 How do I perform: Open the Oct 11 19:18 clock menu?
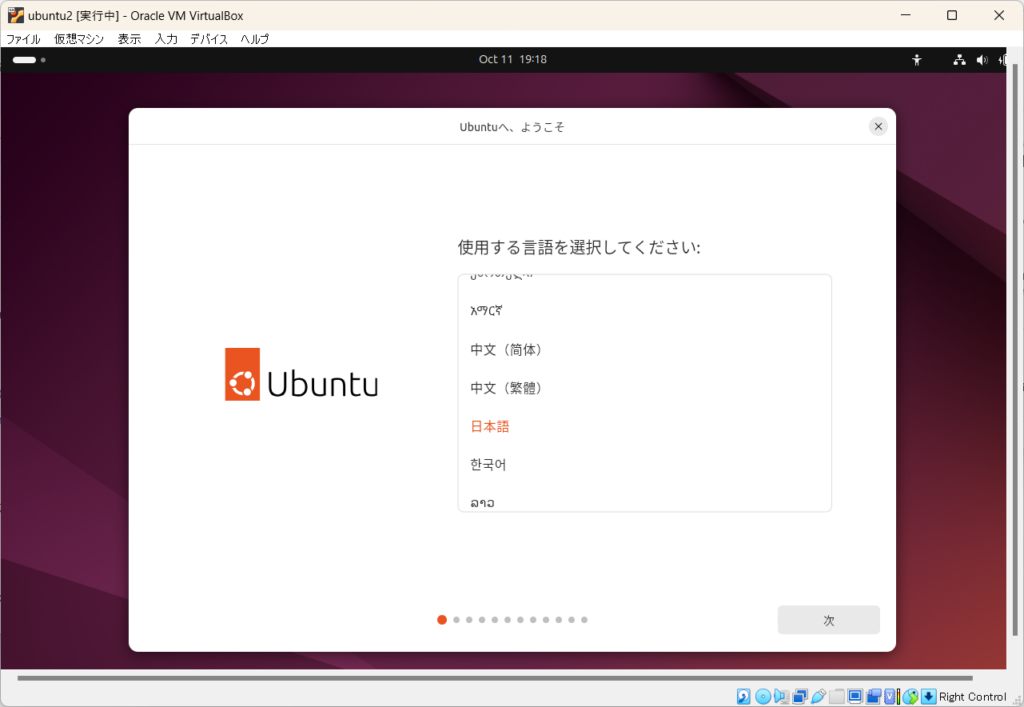[x=513, y=59]
